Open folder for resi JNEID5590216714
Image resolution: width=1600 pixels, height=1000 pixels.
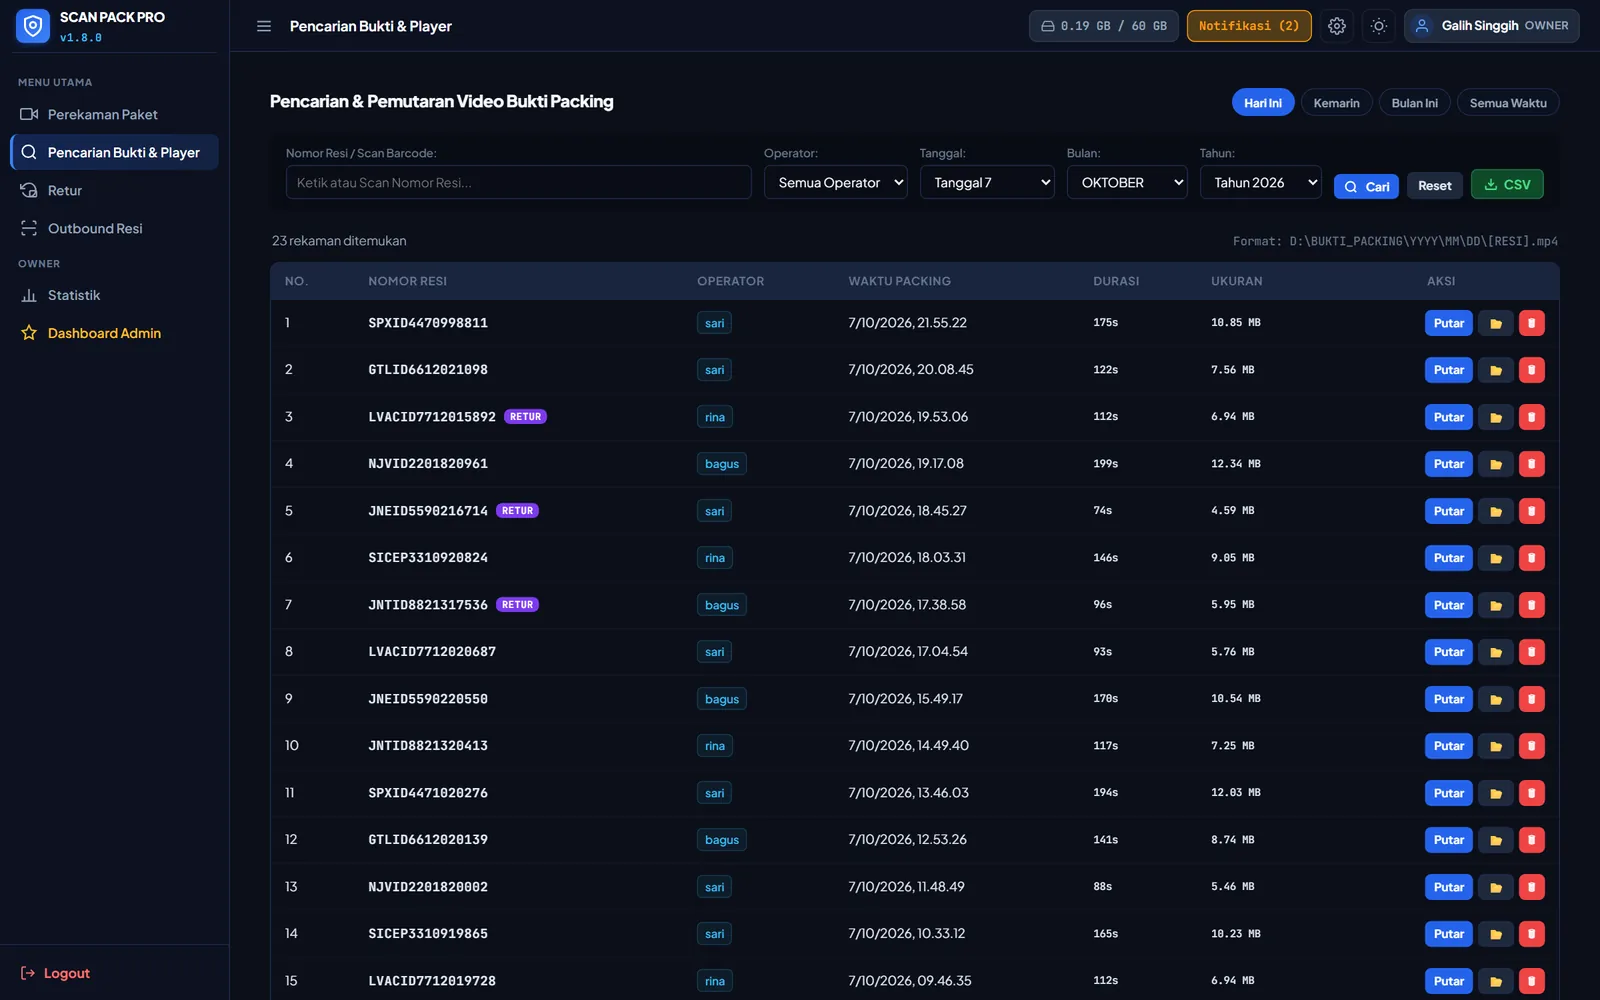tap(1496, 511)
